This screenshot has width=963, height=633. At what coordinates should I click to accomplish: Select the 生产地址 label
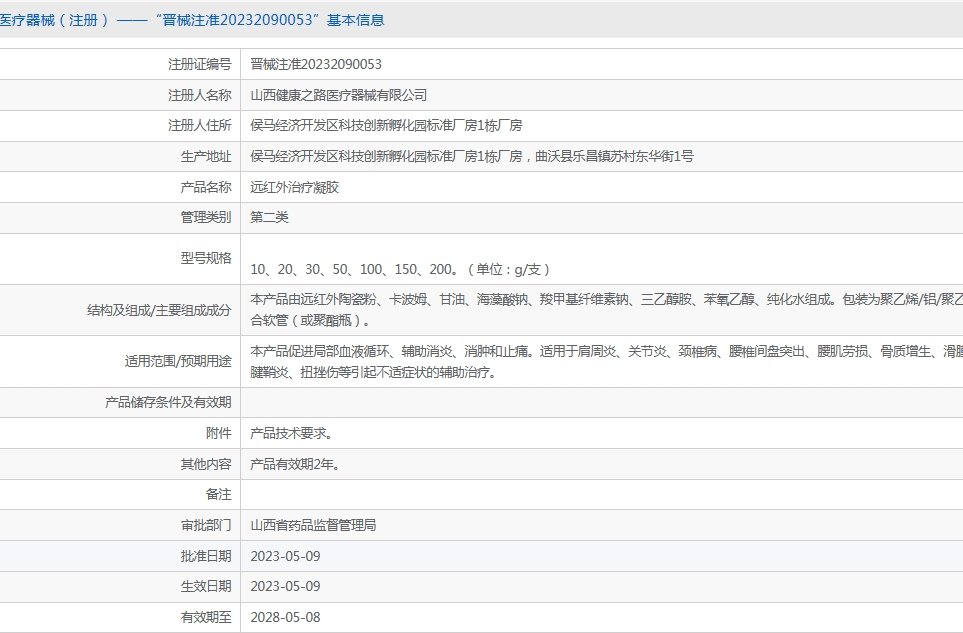[x=206, y=157]
